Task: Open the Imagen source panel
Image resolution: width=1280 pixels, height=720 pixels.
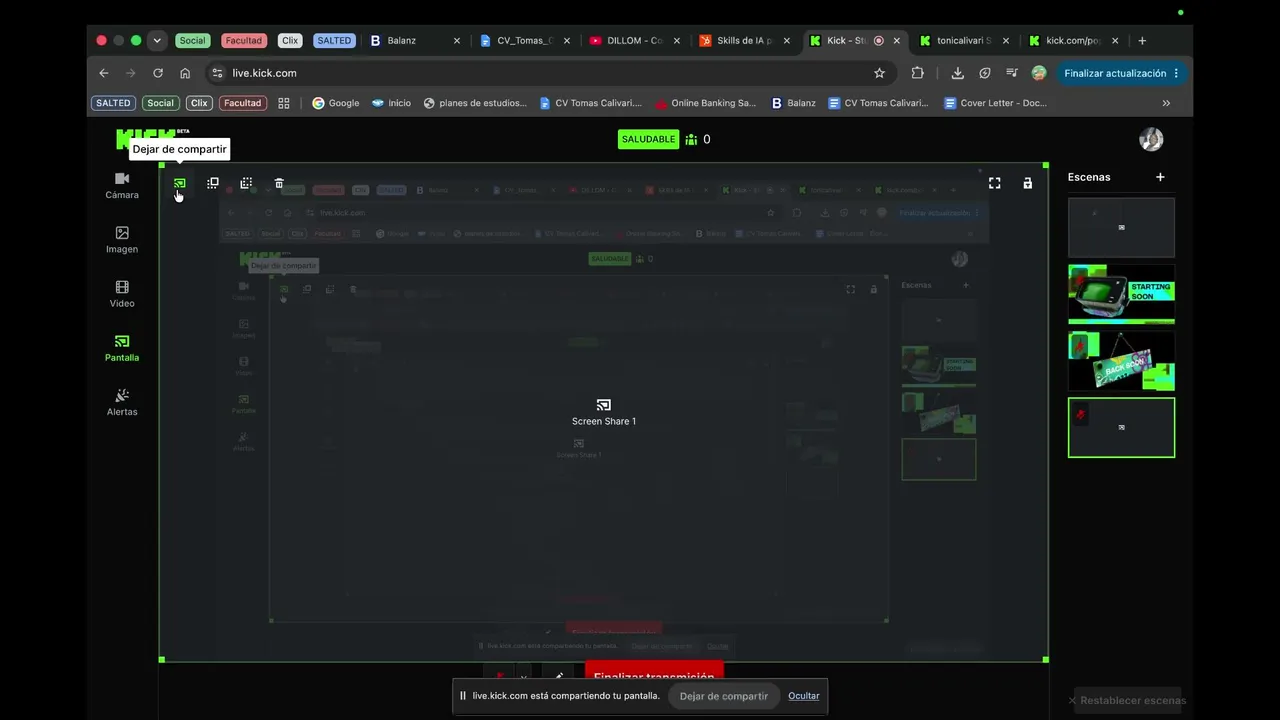Action: click(122, 239)
